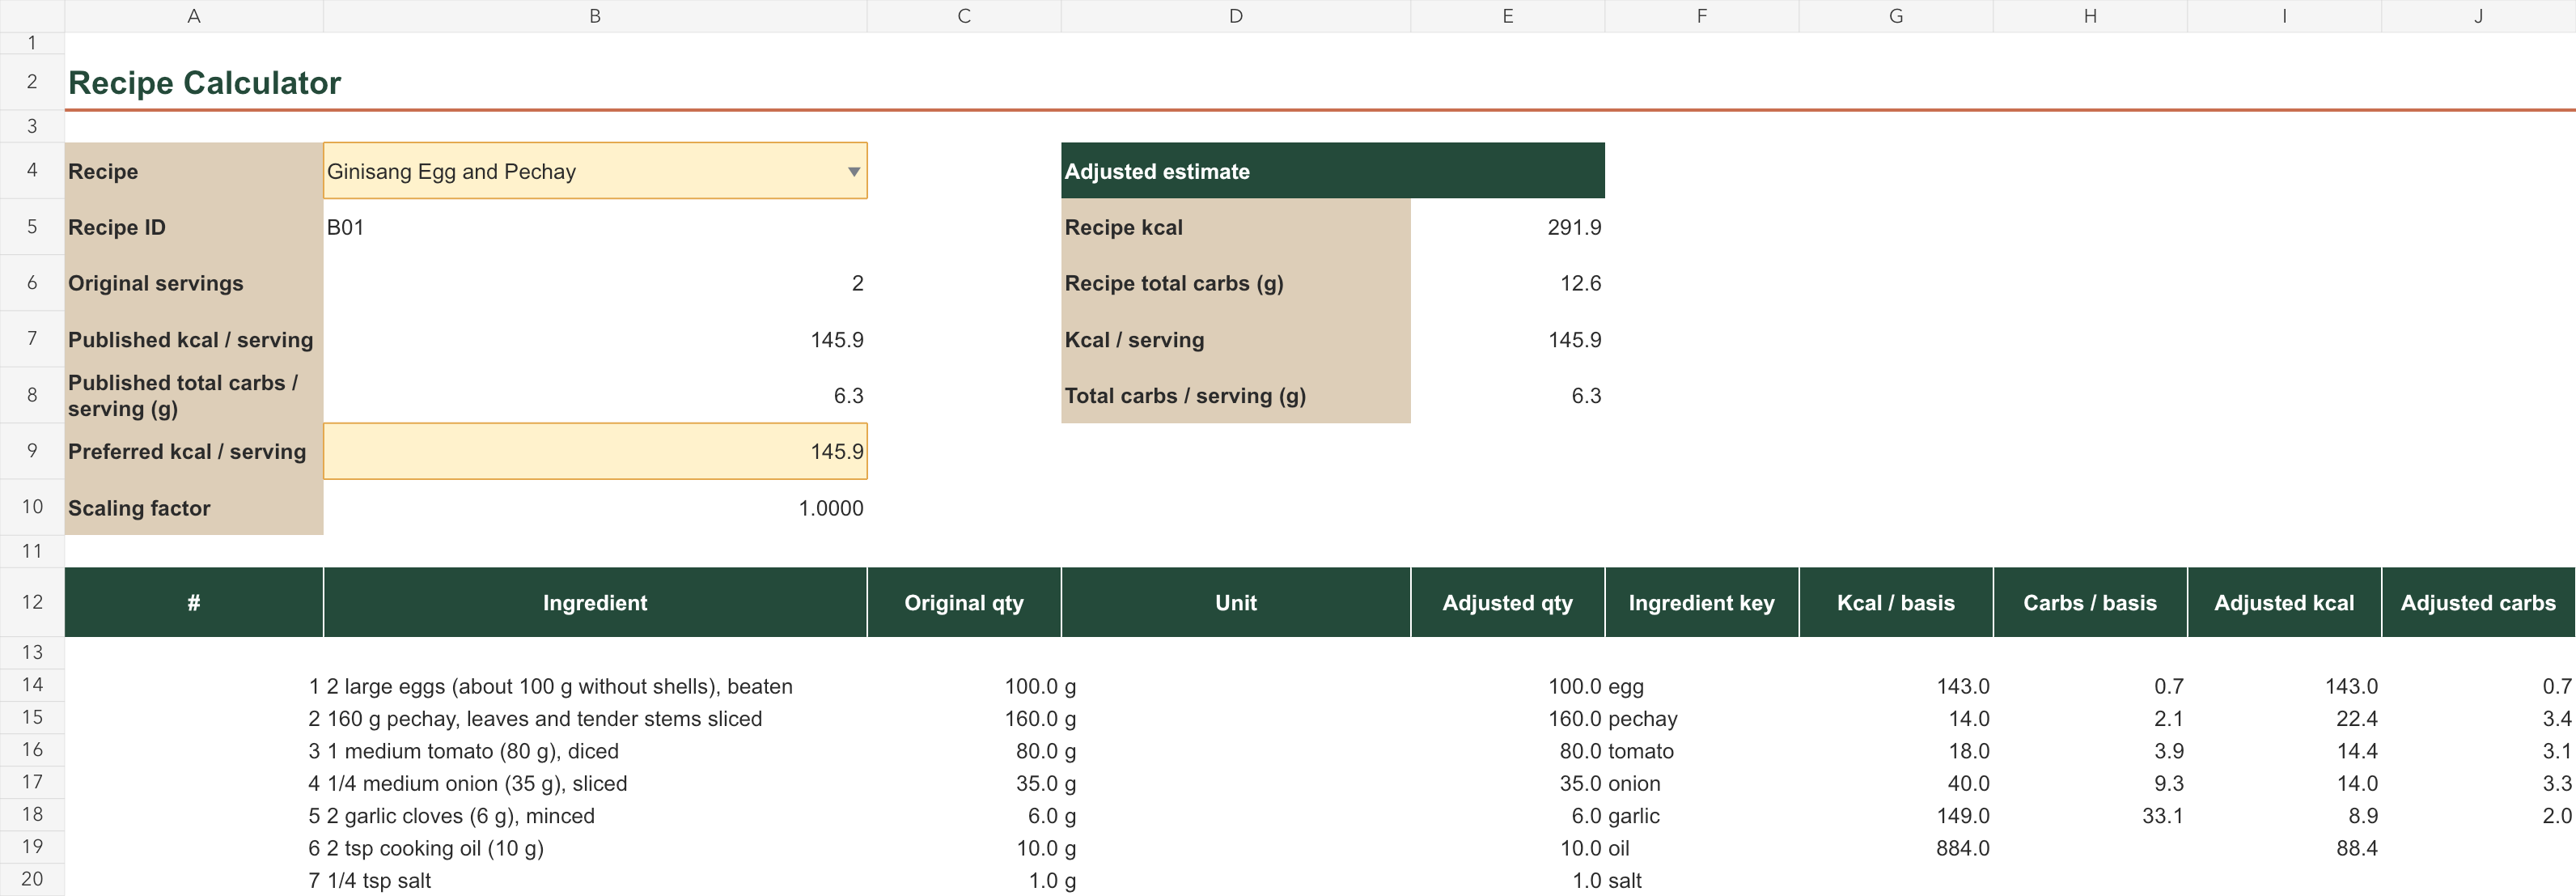The height and width of the screenshot is (896, 2576).
Task: Select column F header
Action: (1702, 16)
